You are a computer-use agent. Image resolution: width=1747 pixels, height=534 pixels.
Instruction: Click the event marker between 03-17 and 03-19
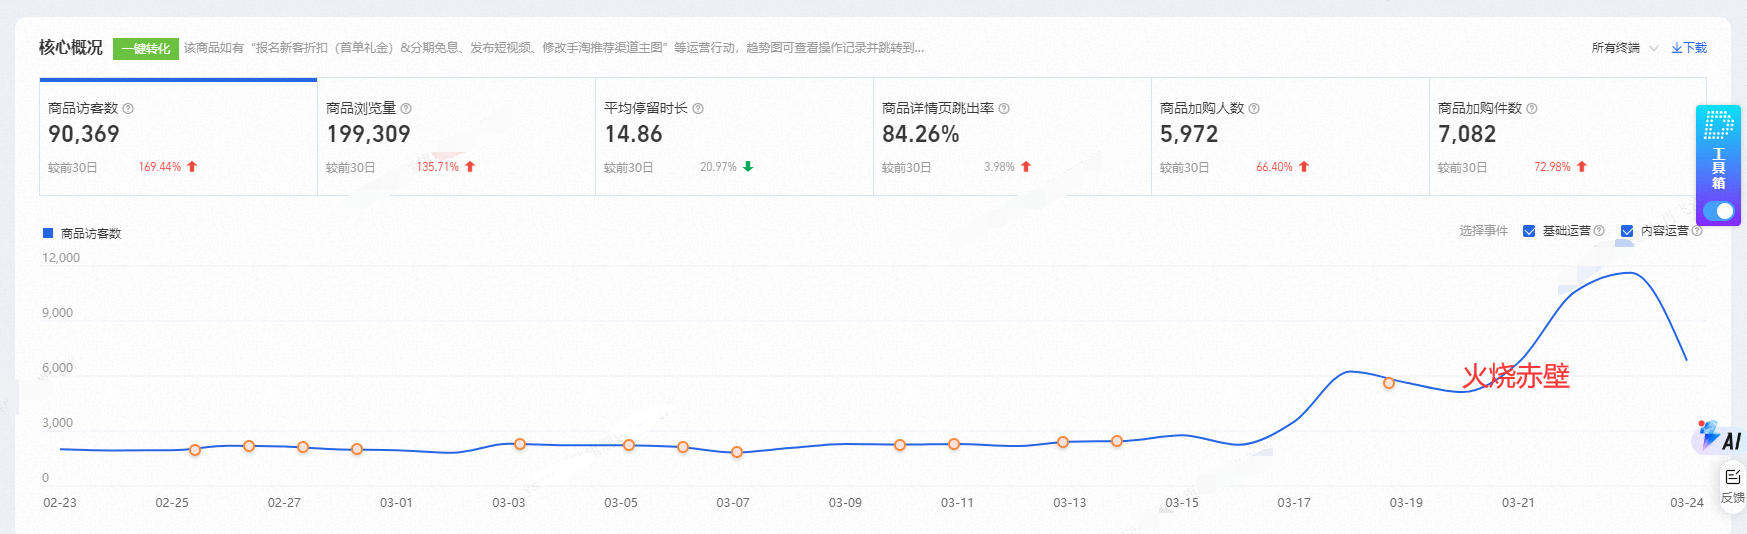click(x=1389, y=383)
